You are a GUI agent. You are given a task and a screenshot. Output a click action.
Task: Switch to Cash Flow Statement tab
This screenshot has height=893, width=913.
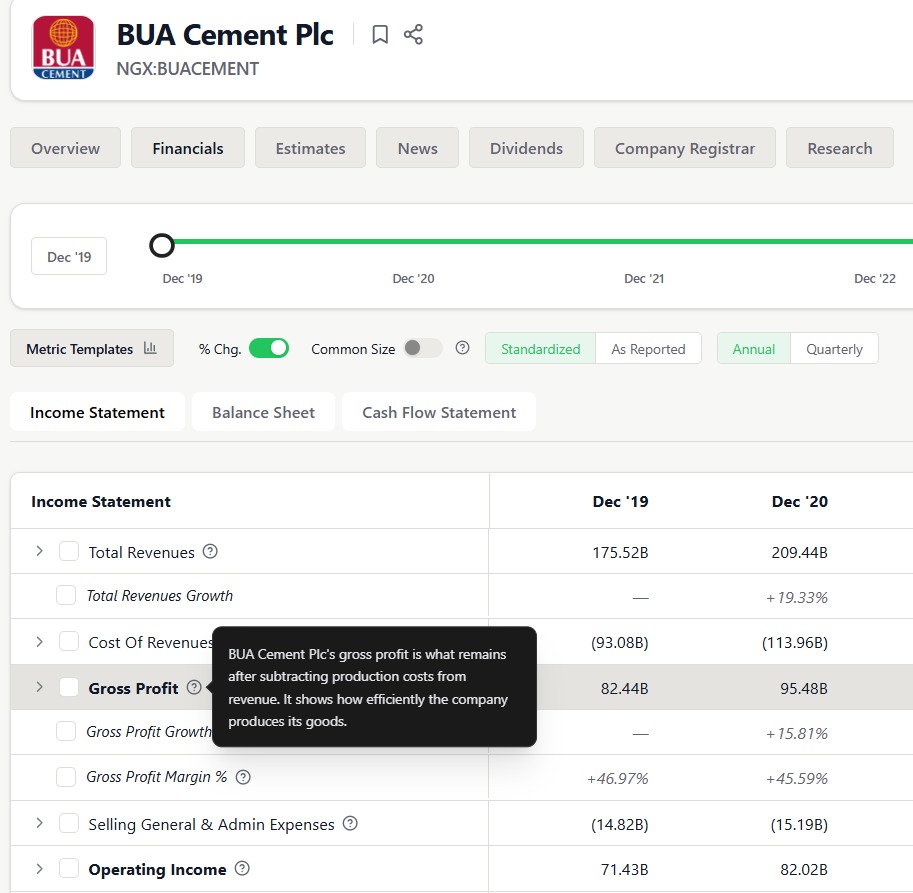pos(439,412)
